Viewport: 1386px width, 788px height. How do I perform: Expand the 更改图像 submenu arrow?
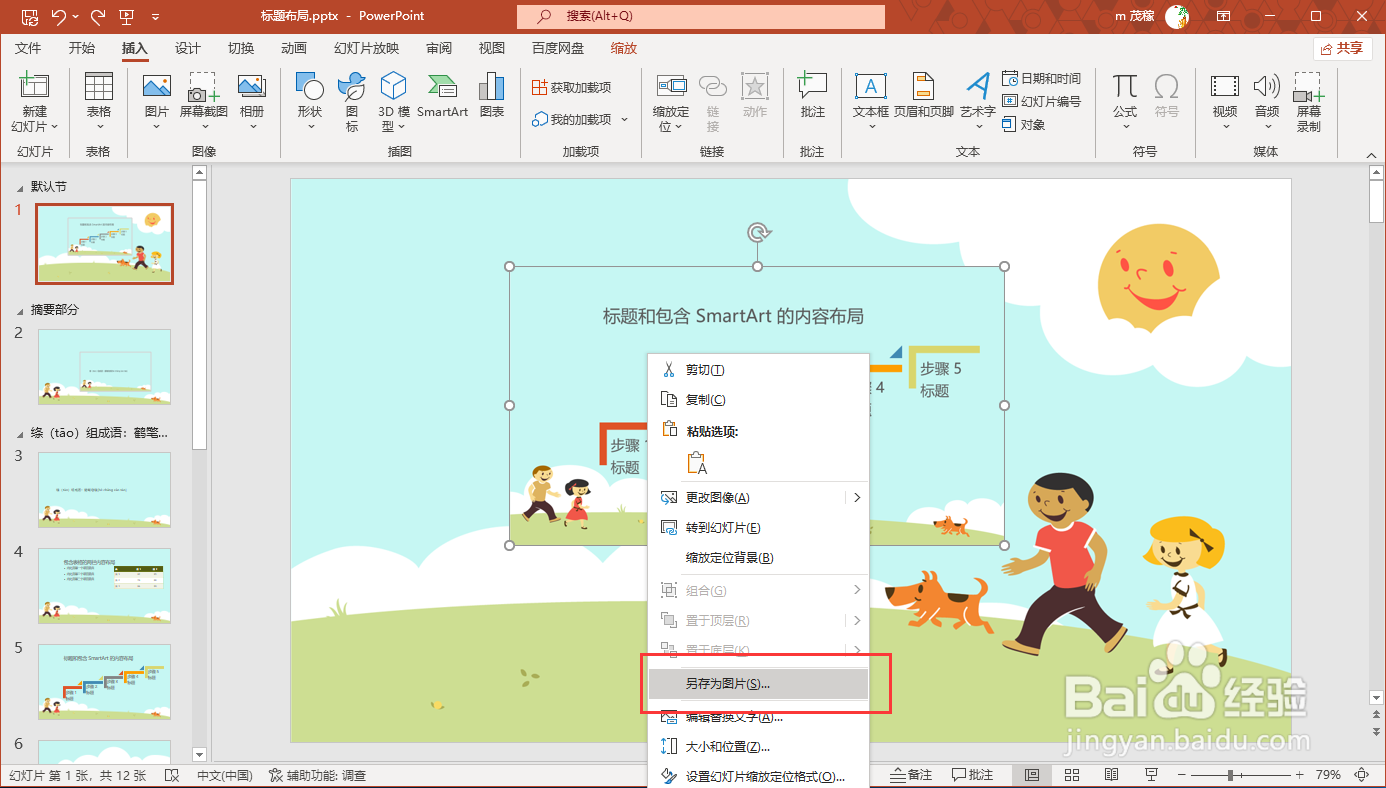pos(857,498)
